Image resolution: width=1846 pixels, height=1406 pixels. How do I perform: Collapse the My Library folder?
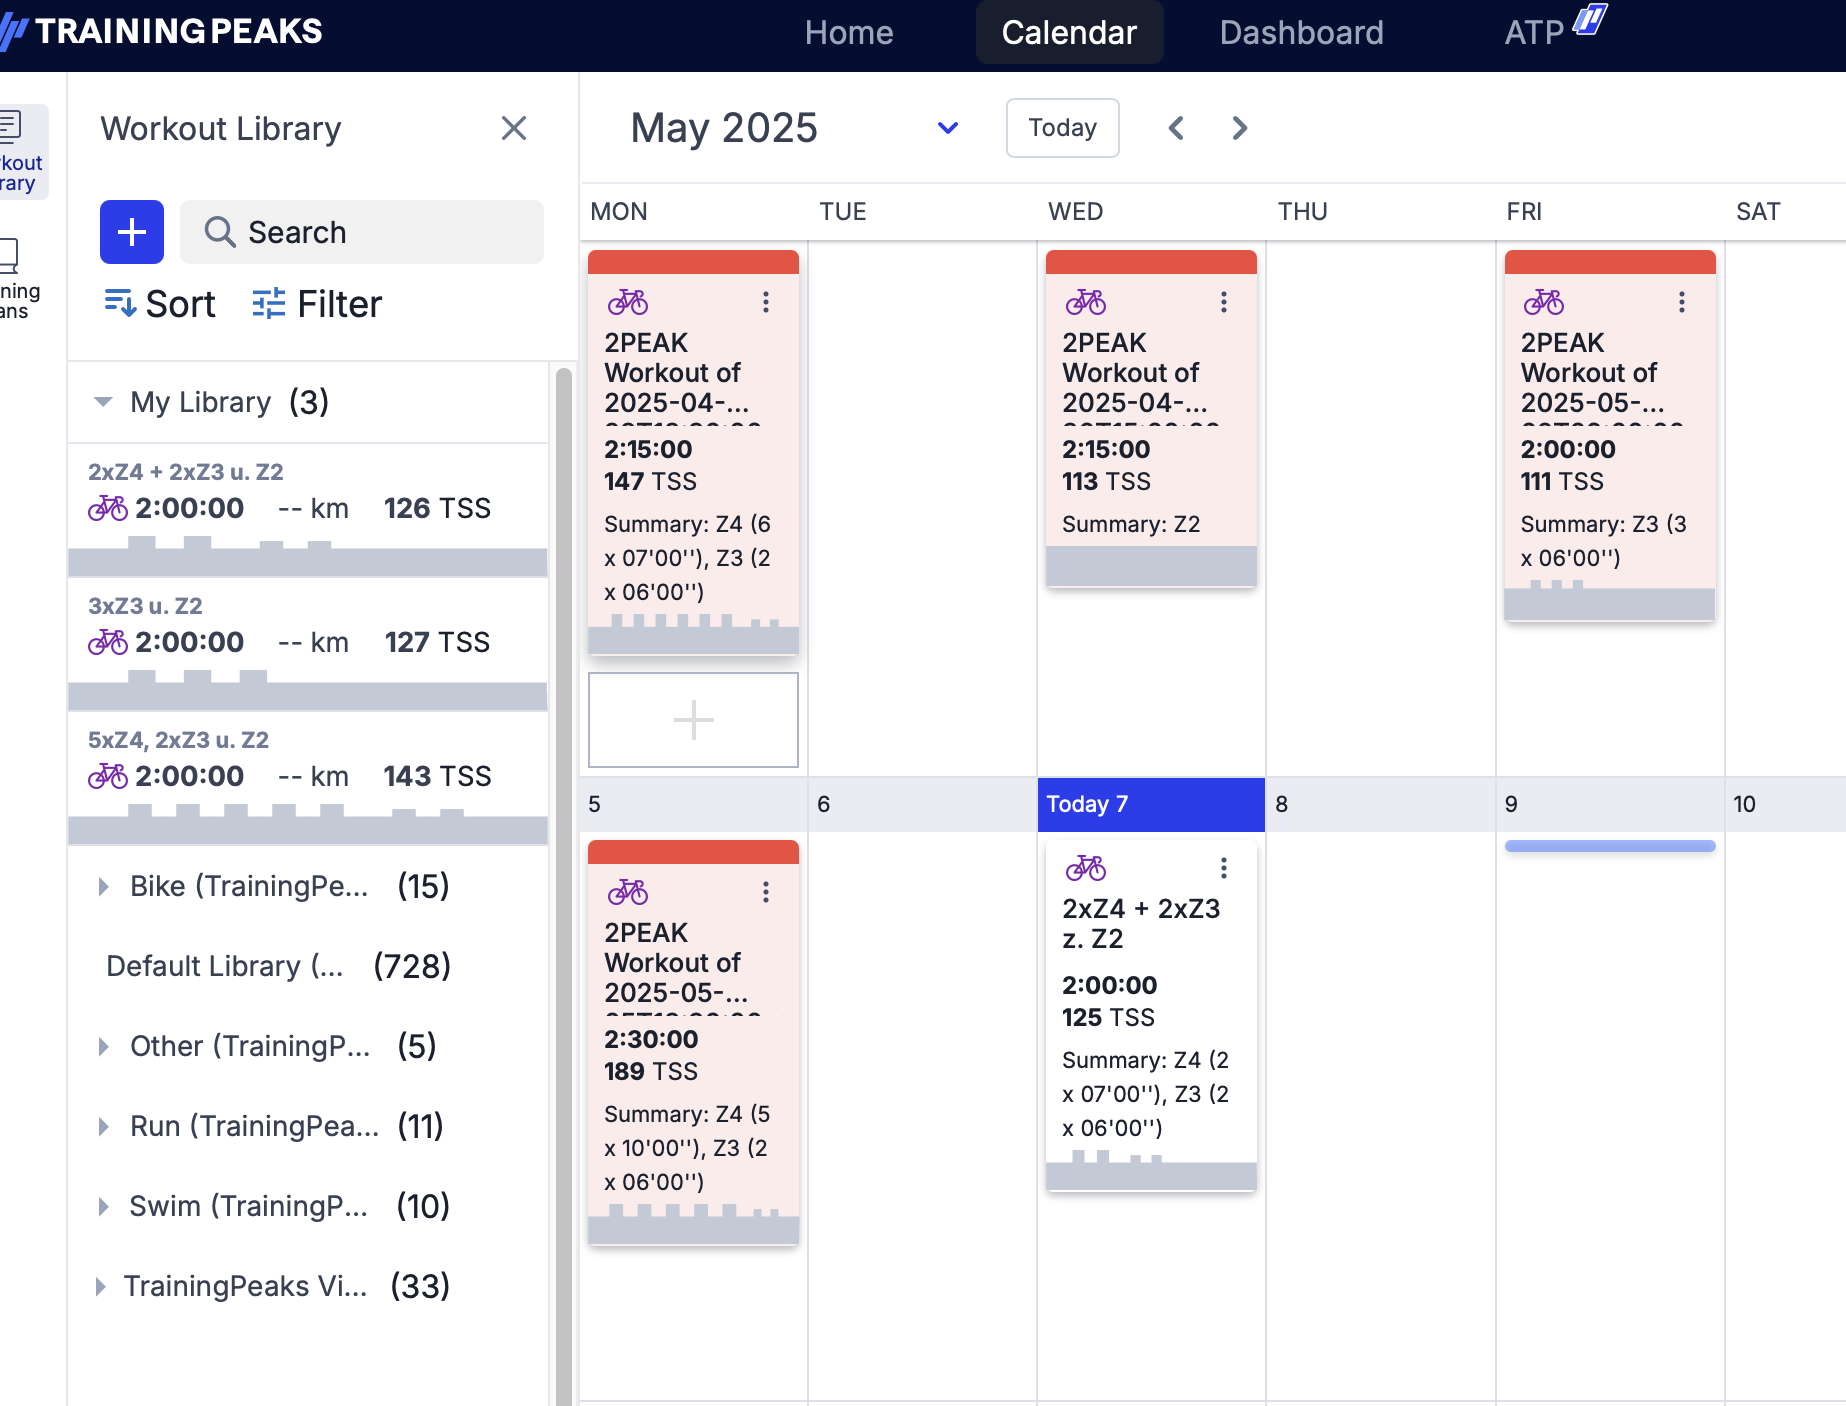pos(103,402)
